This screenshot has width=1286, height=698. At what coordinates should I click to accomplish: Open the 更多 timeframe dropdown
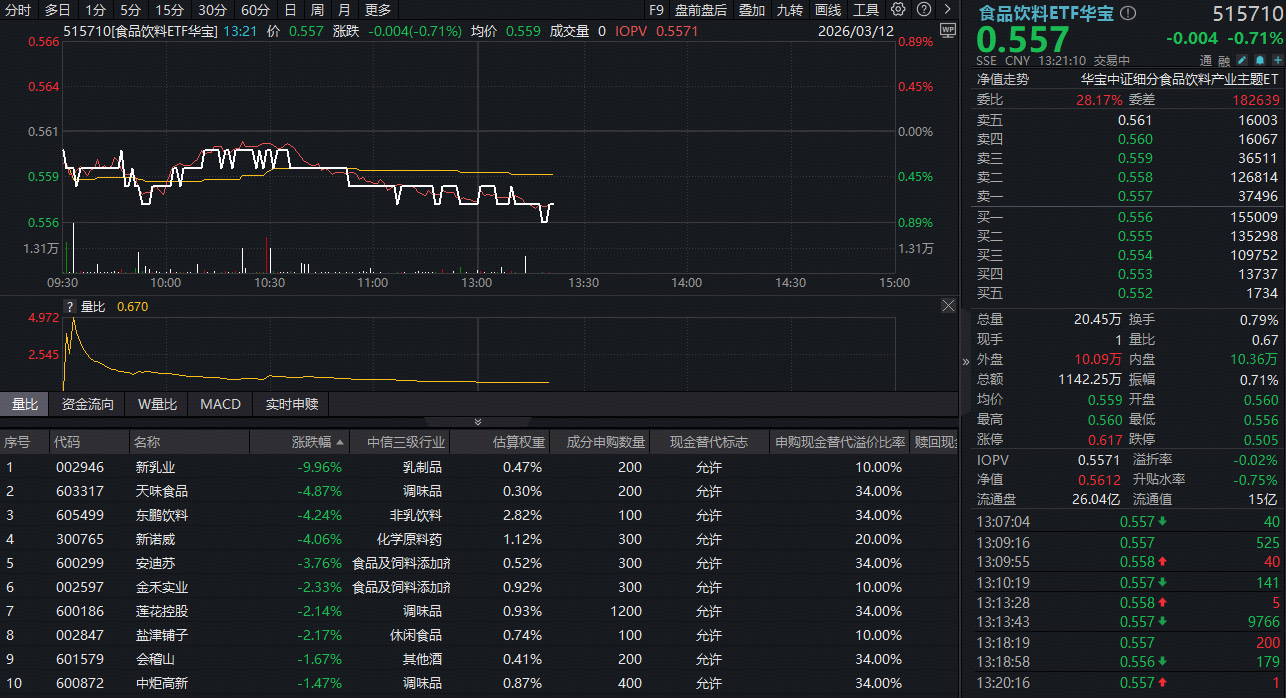(x=378, y=10)
